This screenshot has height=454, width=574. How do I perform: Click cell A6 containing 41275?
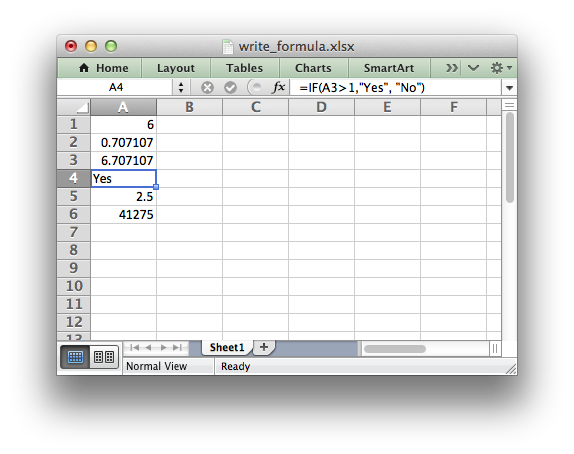click(x=123, y=215)
